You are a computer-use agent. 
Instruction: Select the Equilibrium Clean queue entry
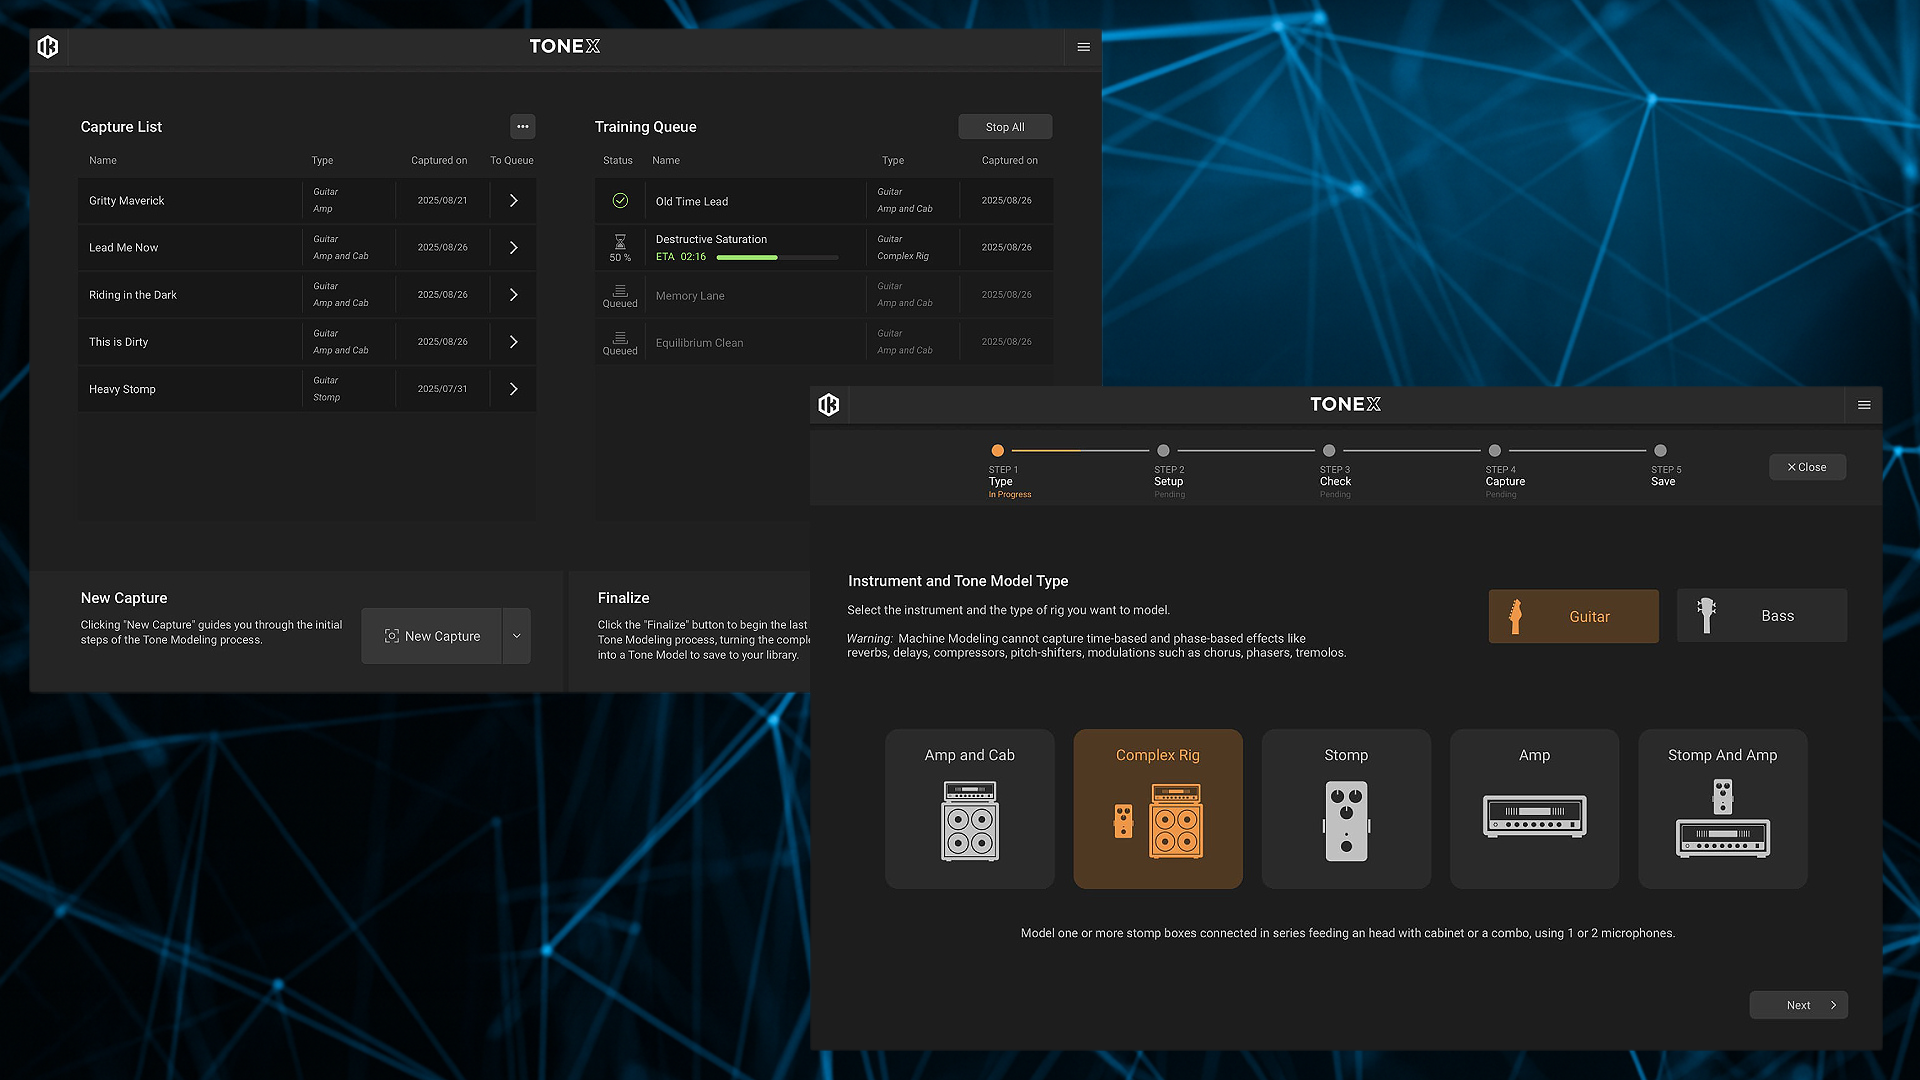click(824, 342)
